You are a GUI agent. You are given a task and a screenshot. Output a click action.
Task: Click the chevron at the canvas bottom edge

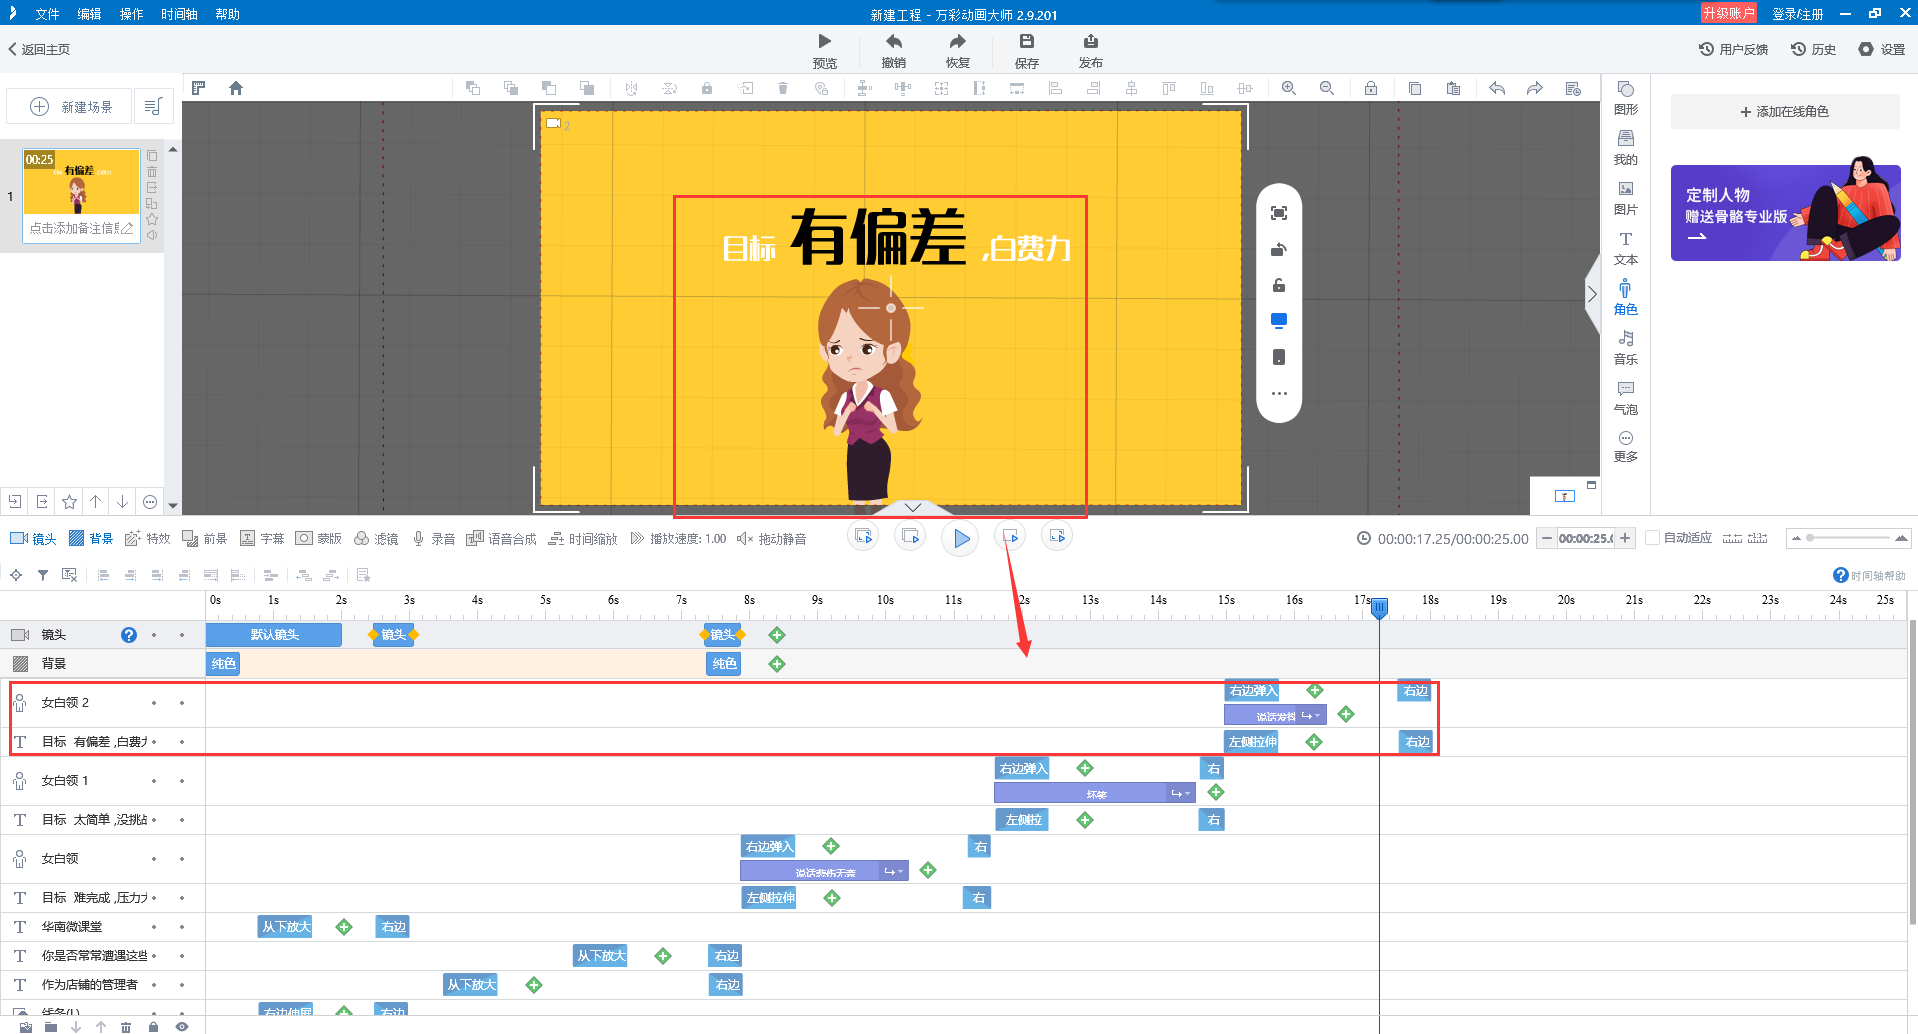pos(913,507)
